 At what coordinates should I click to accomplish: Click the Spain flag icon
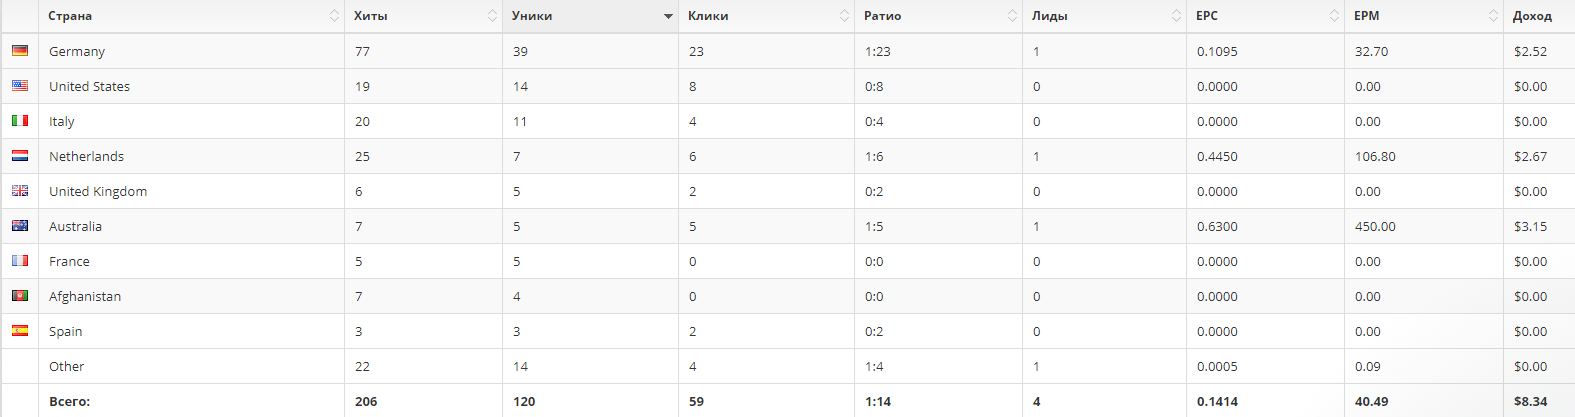(x=20, y=331)
